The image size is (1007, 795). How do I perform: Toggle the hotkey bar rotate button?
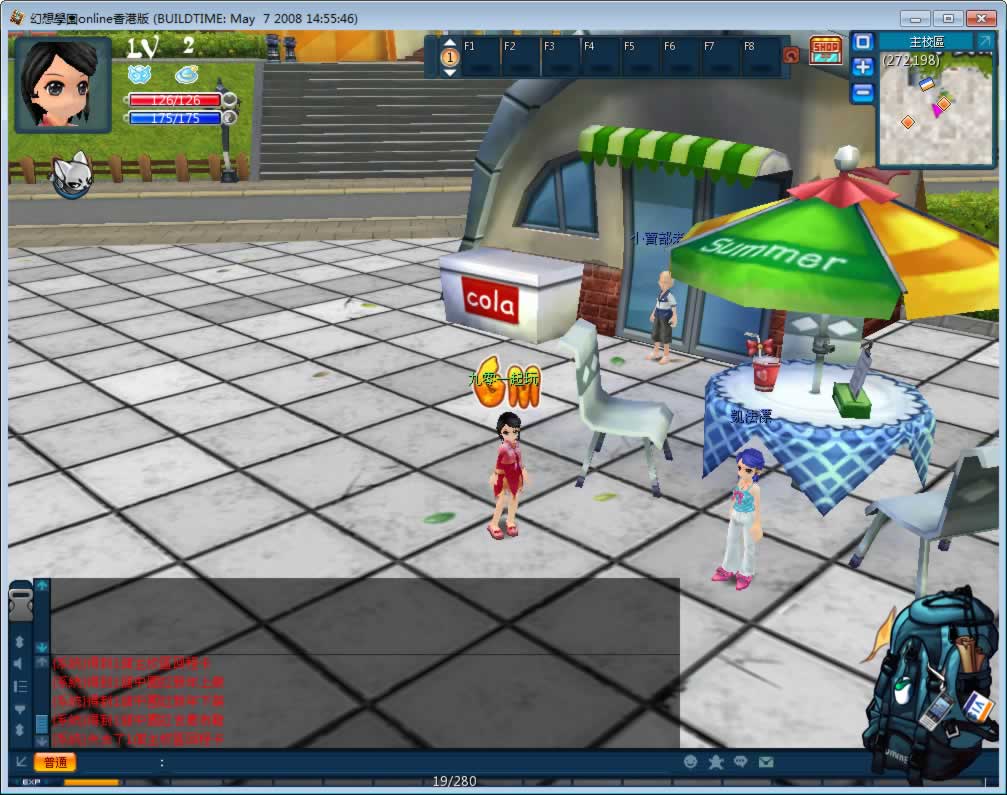point(791,56)
